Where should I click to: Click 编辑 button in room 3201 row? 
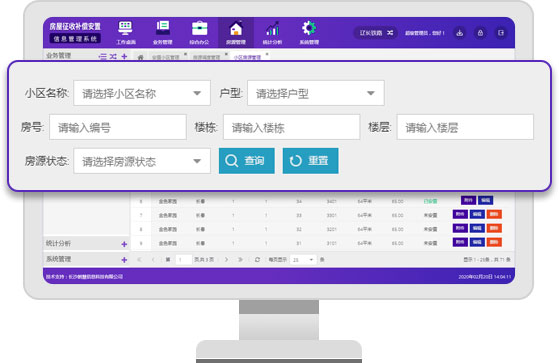click(477, 228)
